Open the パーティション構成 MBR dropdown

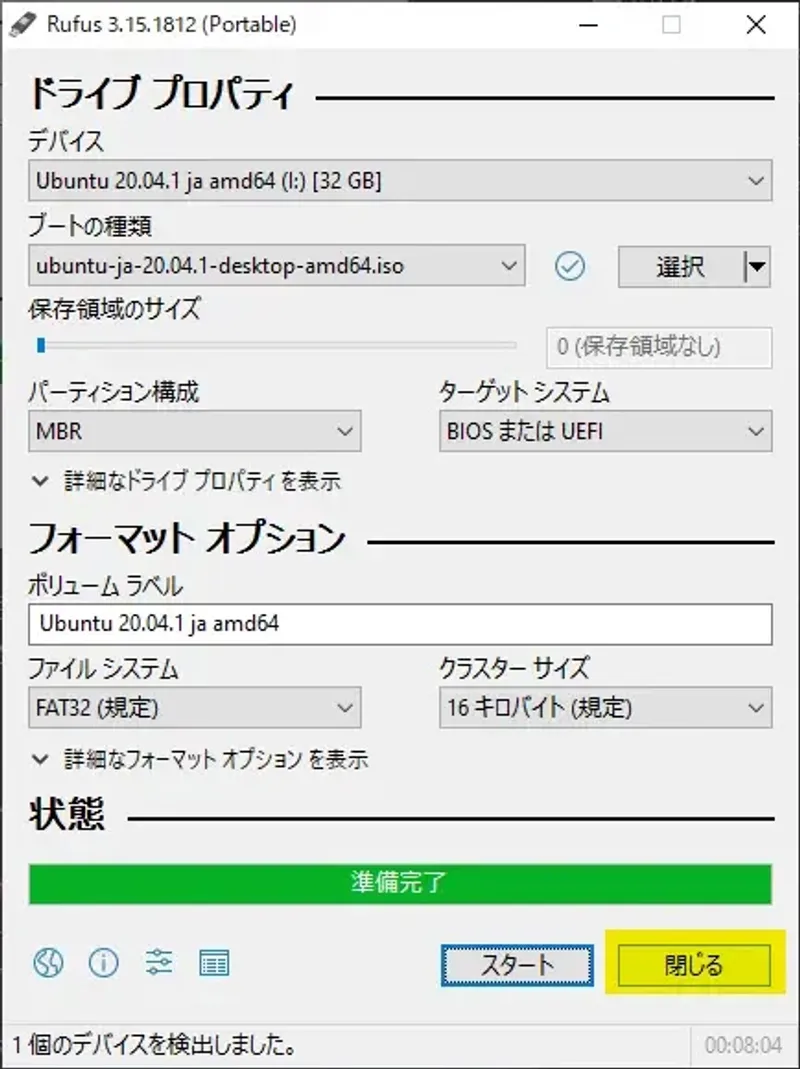(194, 432)
